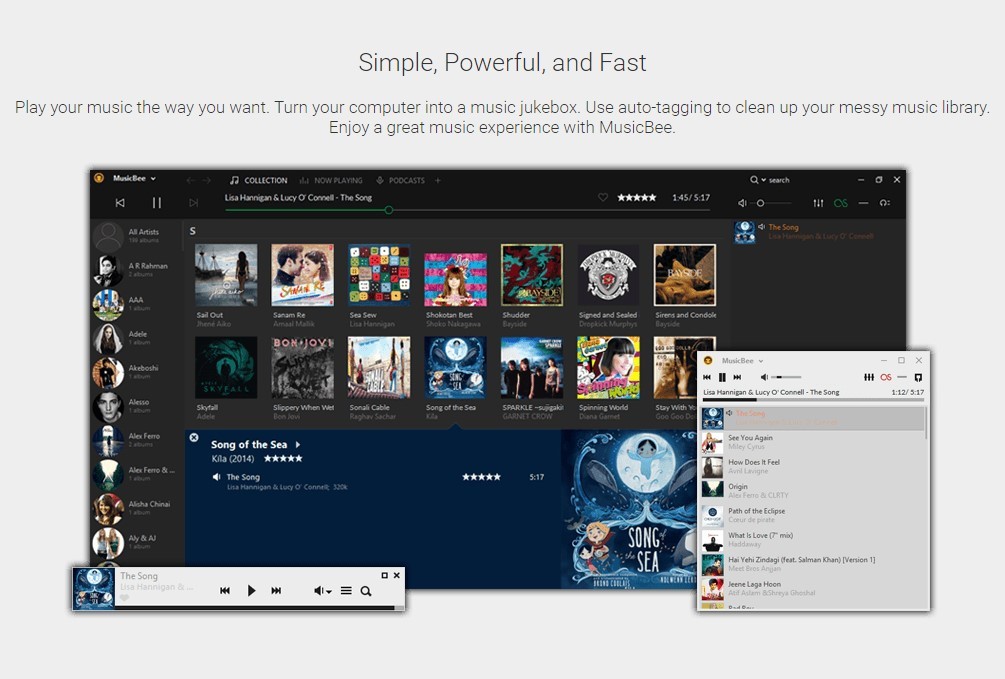Image resolution: width=1005 pixels, height=679 pixels.
Task: Go forward with the right navigation arrow
Action: pyautogui.click(x=206, y=180)
